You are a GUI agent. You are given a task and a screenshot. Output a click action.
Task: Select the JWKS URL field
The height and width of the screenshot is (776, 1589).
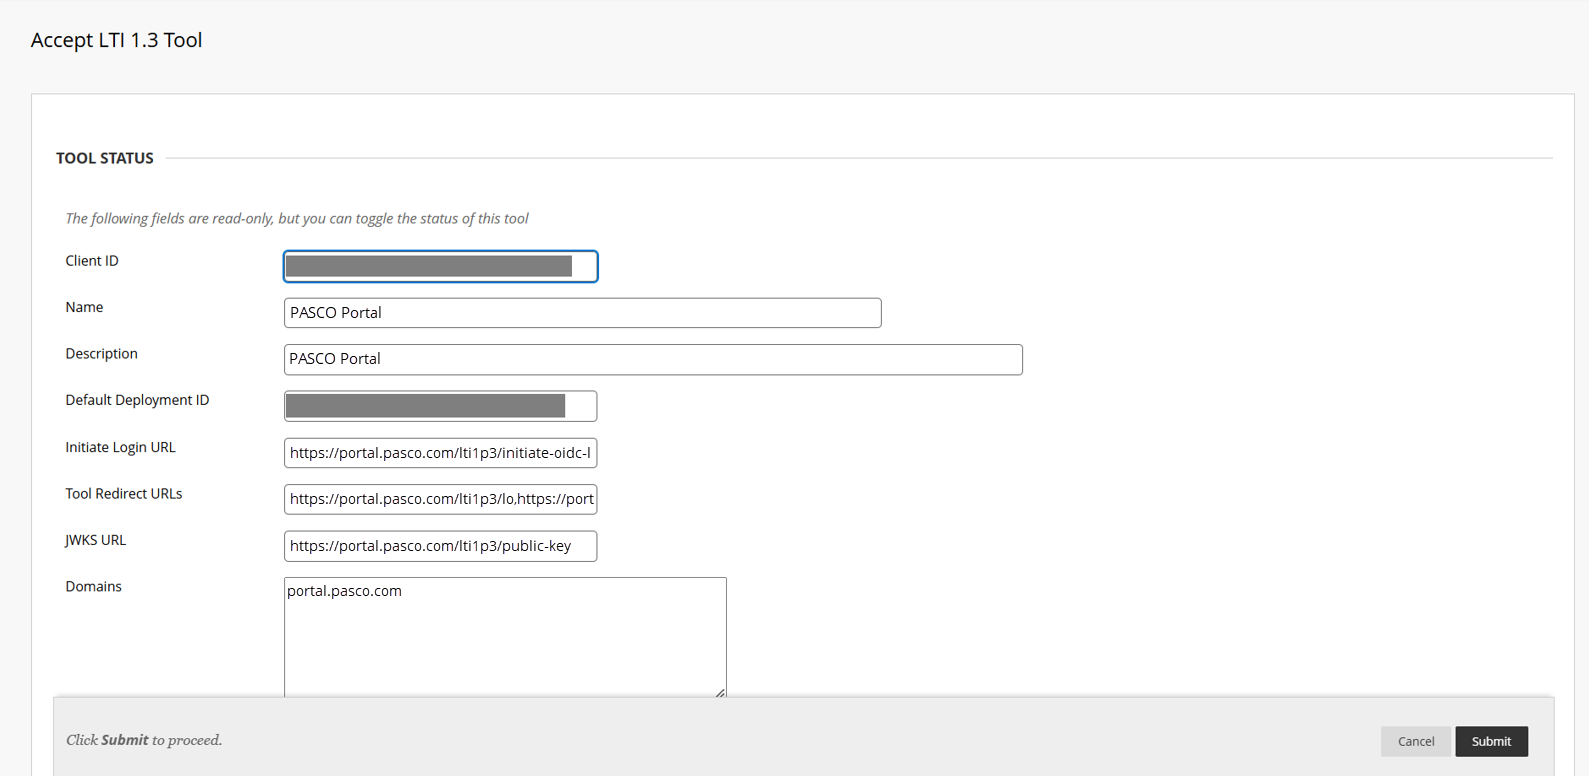pos(440,546)
